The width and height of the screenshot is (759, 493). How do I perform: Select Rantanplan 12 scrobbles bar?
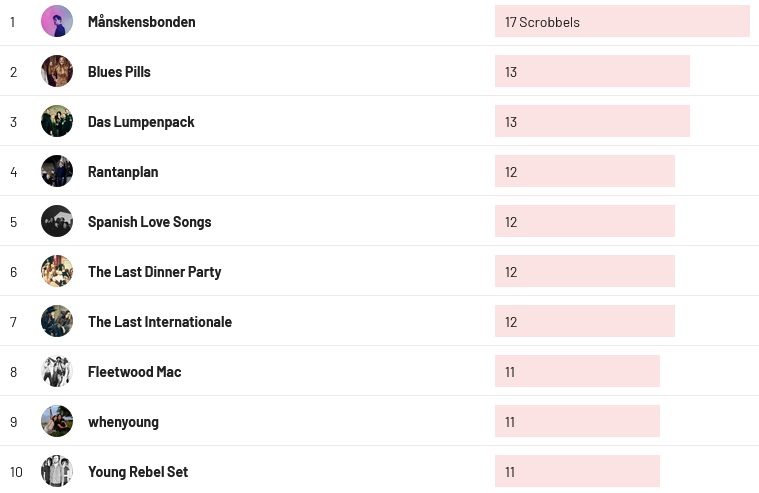pos(584,171)
